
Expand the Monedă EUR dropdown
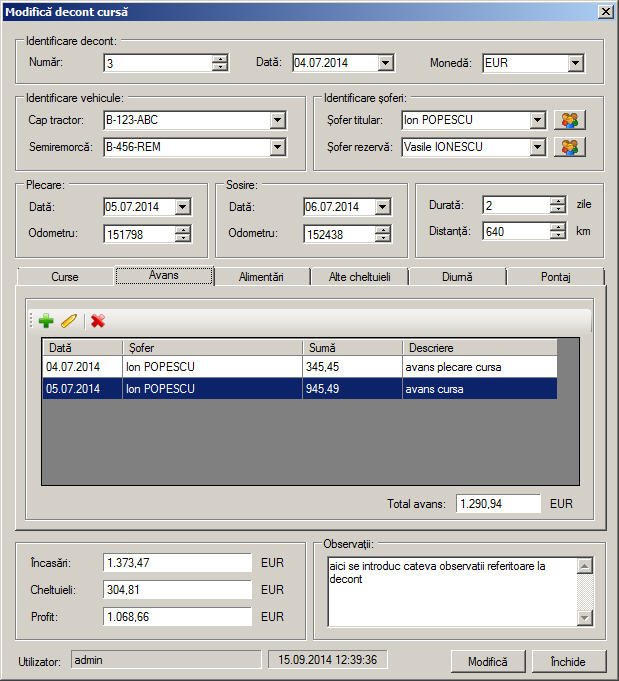pyautogui.click(x=576, y=63)
